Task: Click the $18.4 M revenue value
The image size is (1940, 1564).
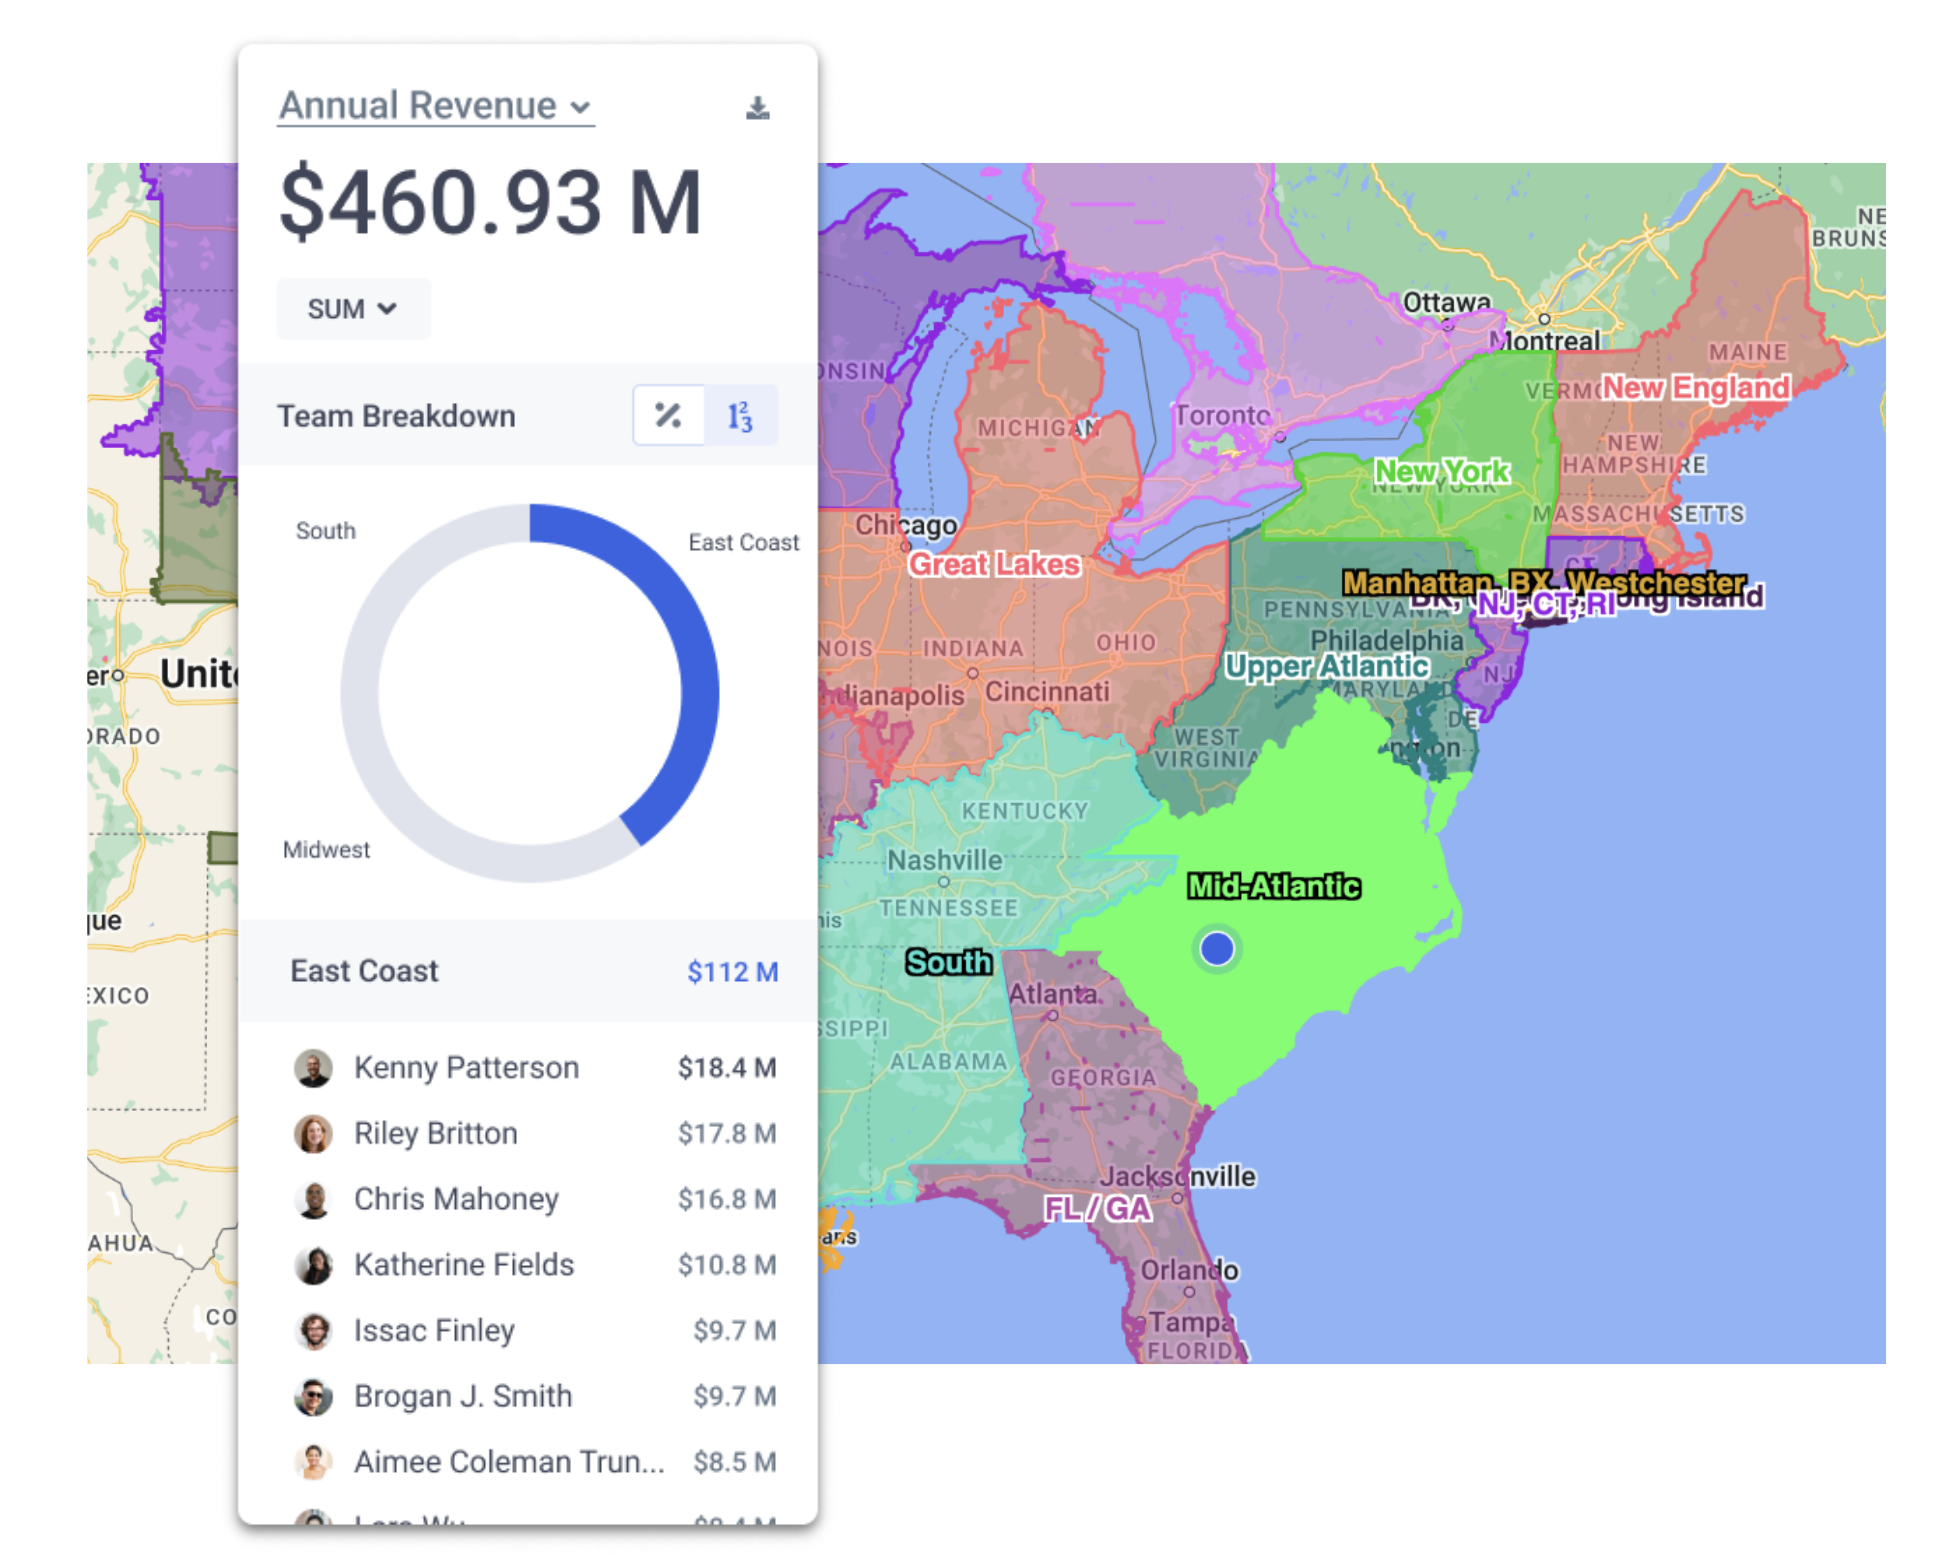Action: 727,1068
